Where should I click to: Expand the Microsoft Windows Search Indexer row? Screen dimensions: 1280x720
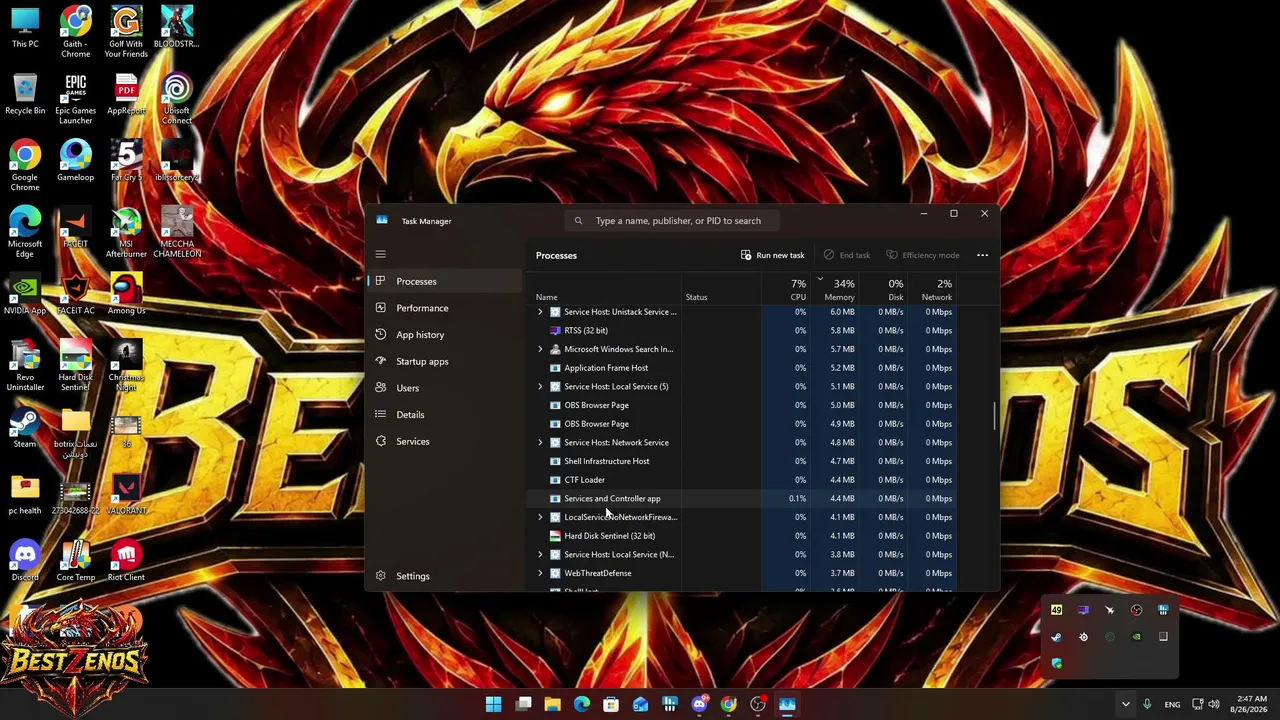tap(540, 349)
